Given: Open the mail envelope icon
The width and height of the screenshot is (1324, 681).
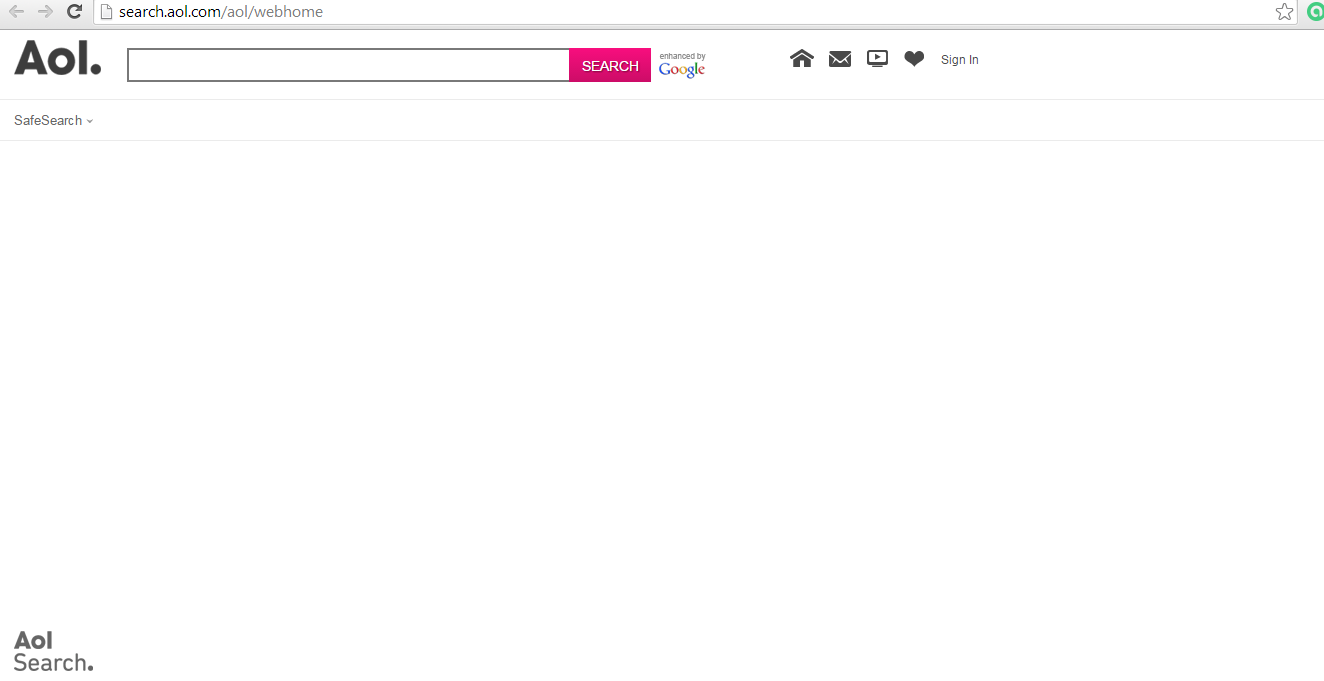Looking at the screenshot, I should [840, 59].
